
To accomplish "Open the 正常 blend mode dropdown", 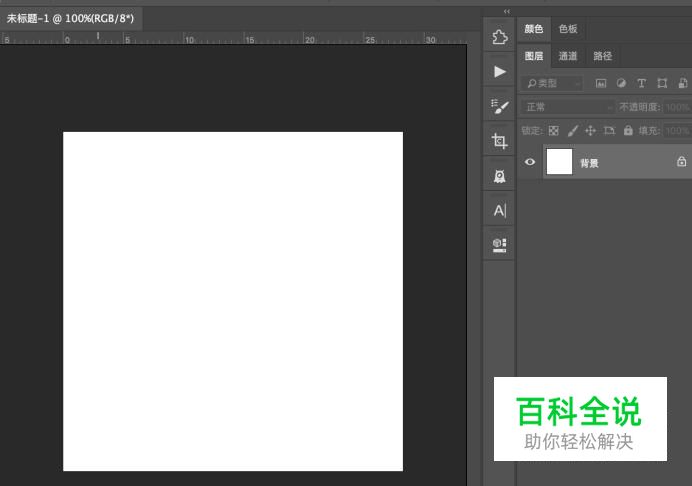I will 568,107.
